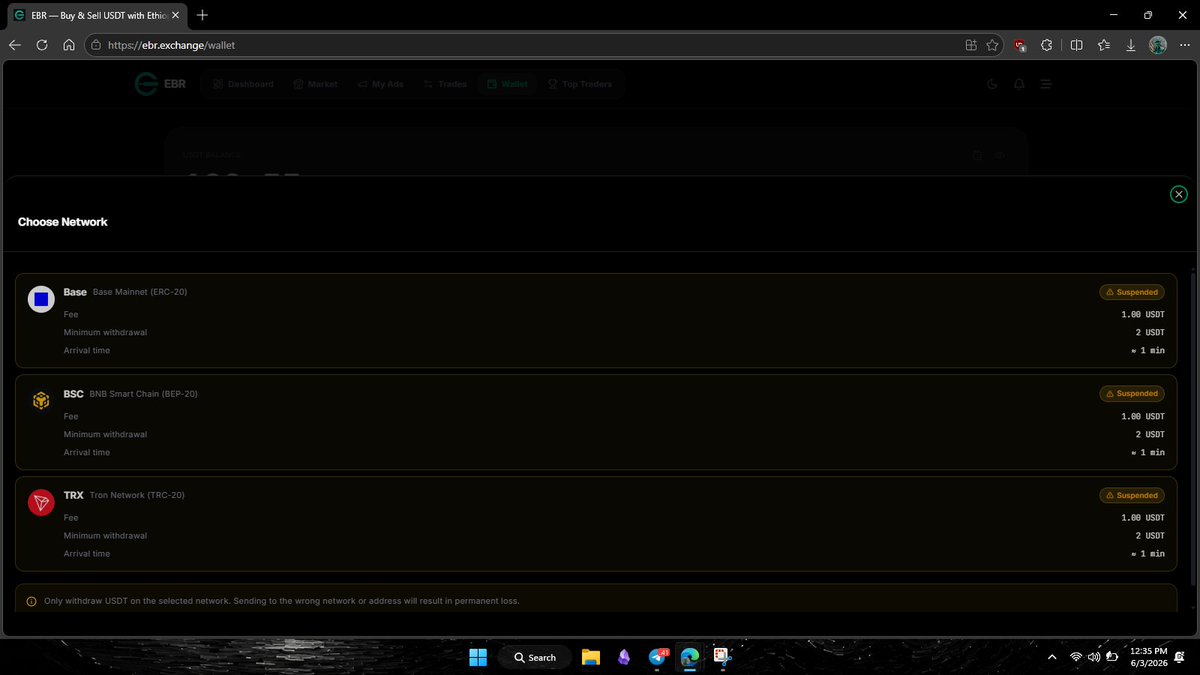Open Telegram from the taskbar
Viewport: 1200px width, 675px height.
click(658, 657)
